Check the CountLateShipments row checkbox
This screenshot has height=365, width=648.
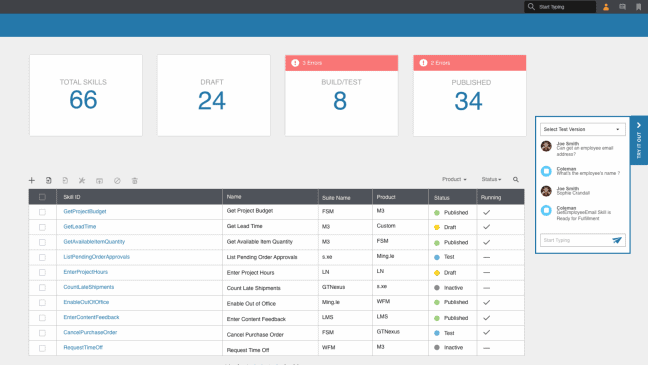(42, 287)
